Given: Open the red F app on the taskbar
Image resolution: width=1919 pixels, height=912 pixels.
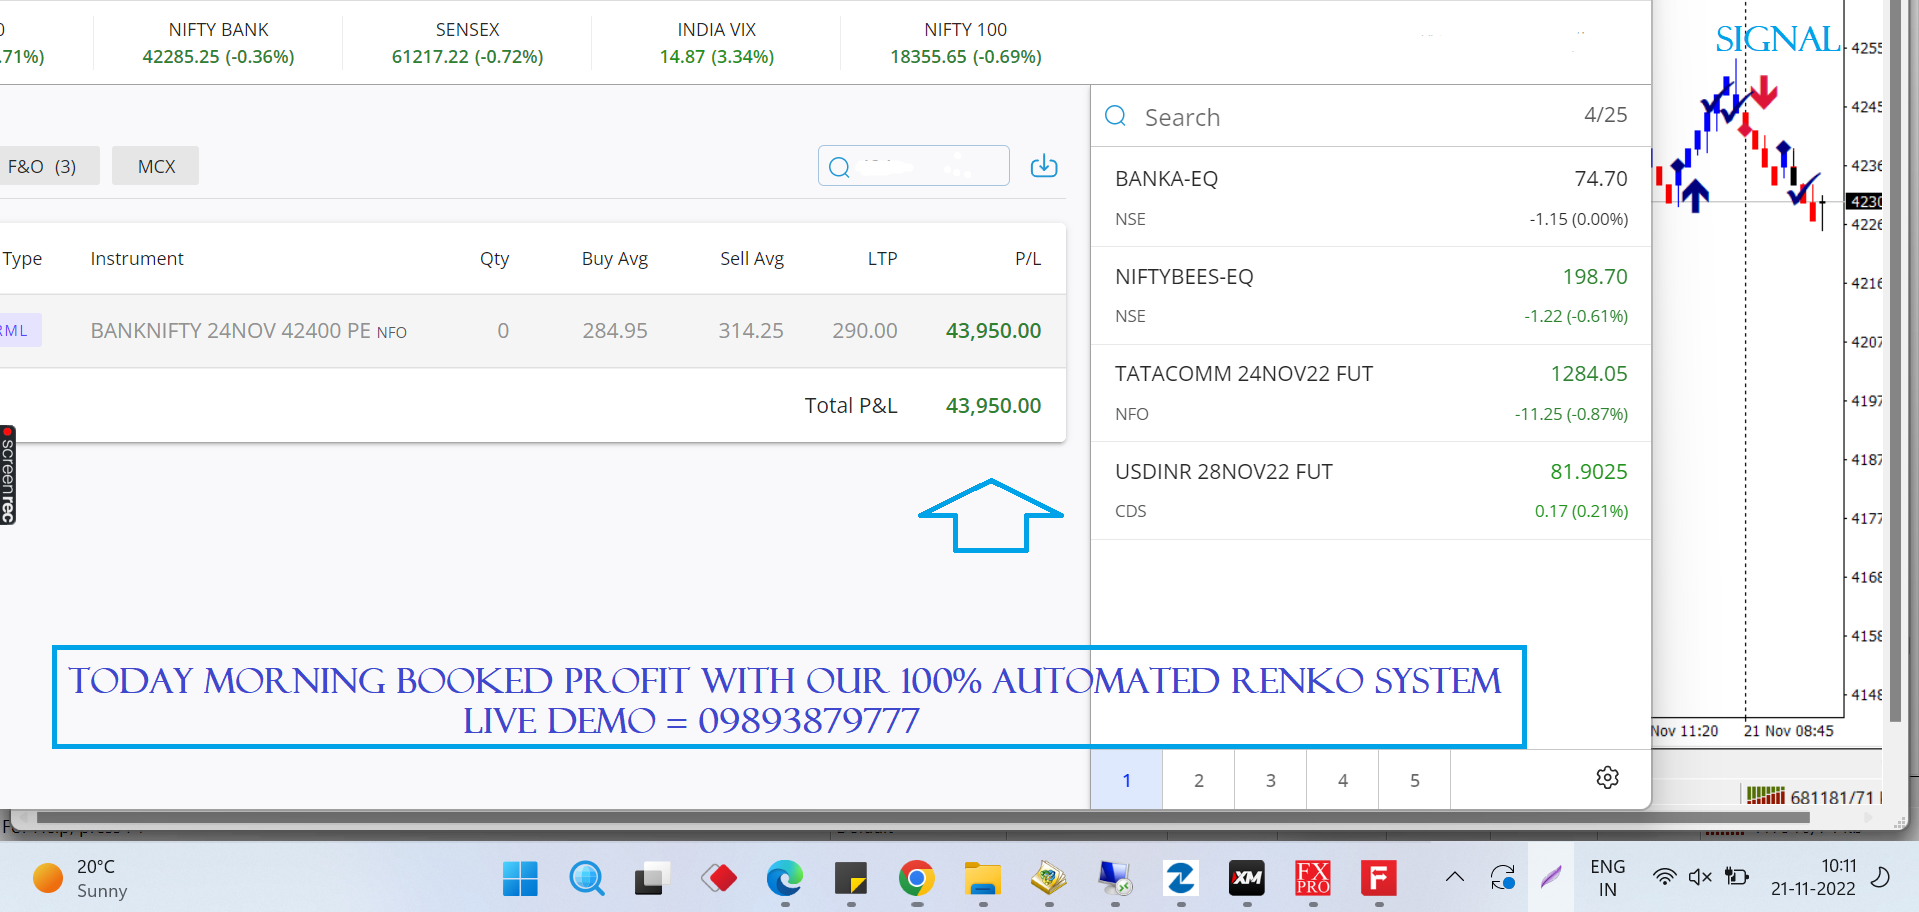Looking at the screenshot, I should pyautogui.click(x=1378, y=878).
